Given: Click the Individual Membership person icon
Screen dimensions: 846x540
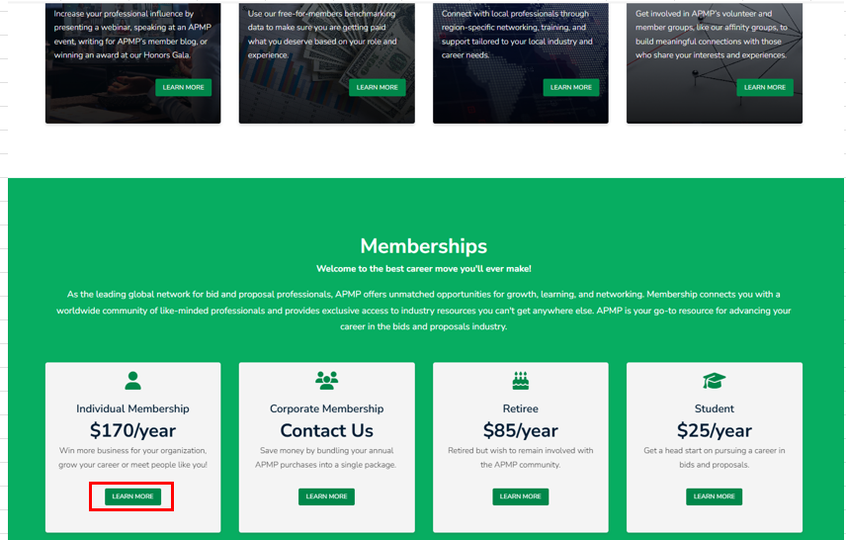Looking at the screenshot, I should coord(133,380).
